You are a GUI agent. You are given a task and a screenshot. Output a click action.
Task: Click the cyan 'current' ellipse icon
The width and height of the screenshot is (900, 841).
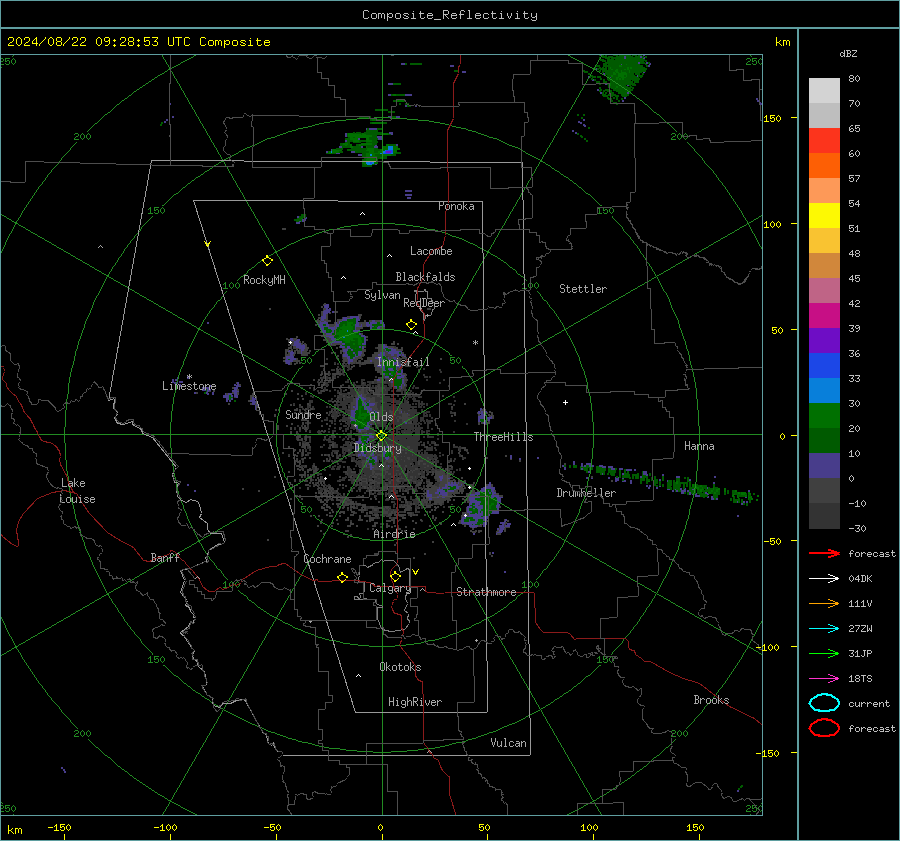824,703
